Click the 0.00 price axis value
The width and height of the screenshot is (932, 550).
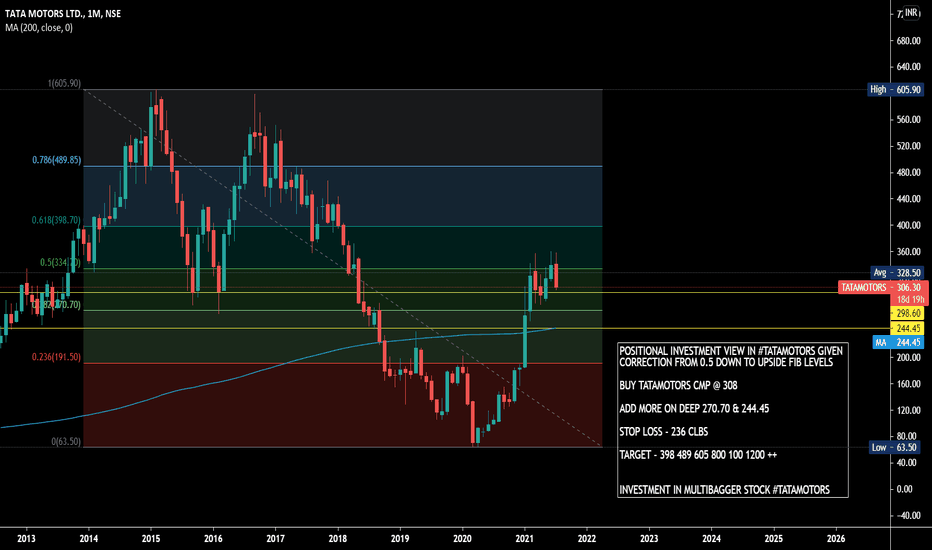tap(904, 489)
